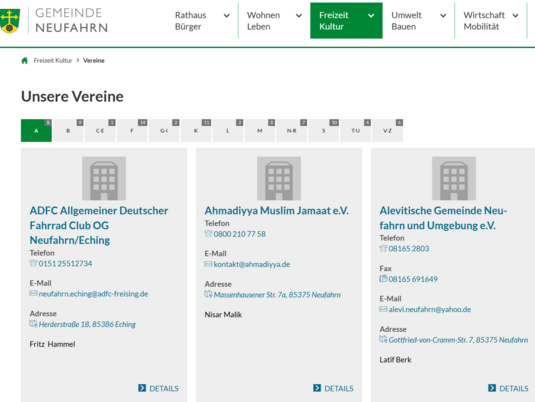
Task: Open address Massenhausener Str. 7a, 85375 Neufahrn
Action: point(277,295)
